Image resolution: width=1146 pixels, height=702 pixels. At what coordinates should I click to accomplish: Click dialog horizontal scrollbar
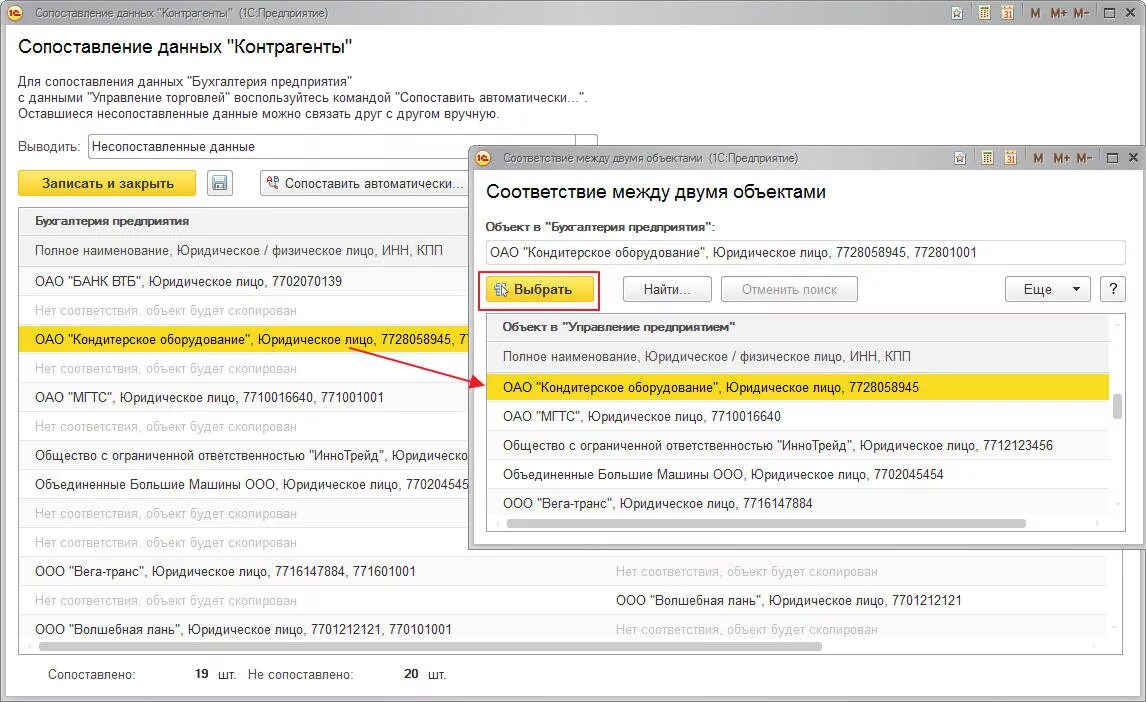click(x=766, y=523)
